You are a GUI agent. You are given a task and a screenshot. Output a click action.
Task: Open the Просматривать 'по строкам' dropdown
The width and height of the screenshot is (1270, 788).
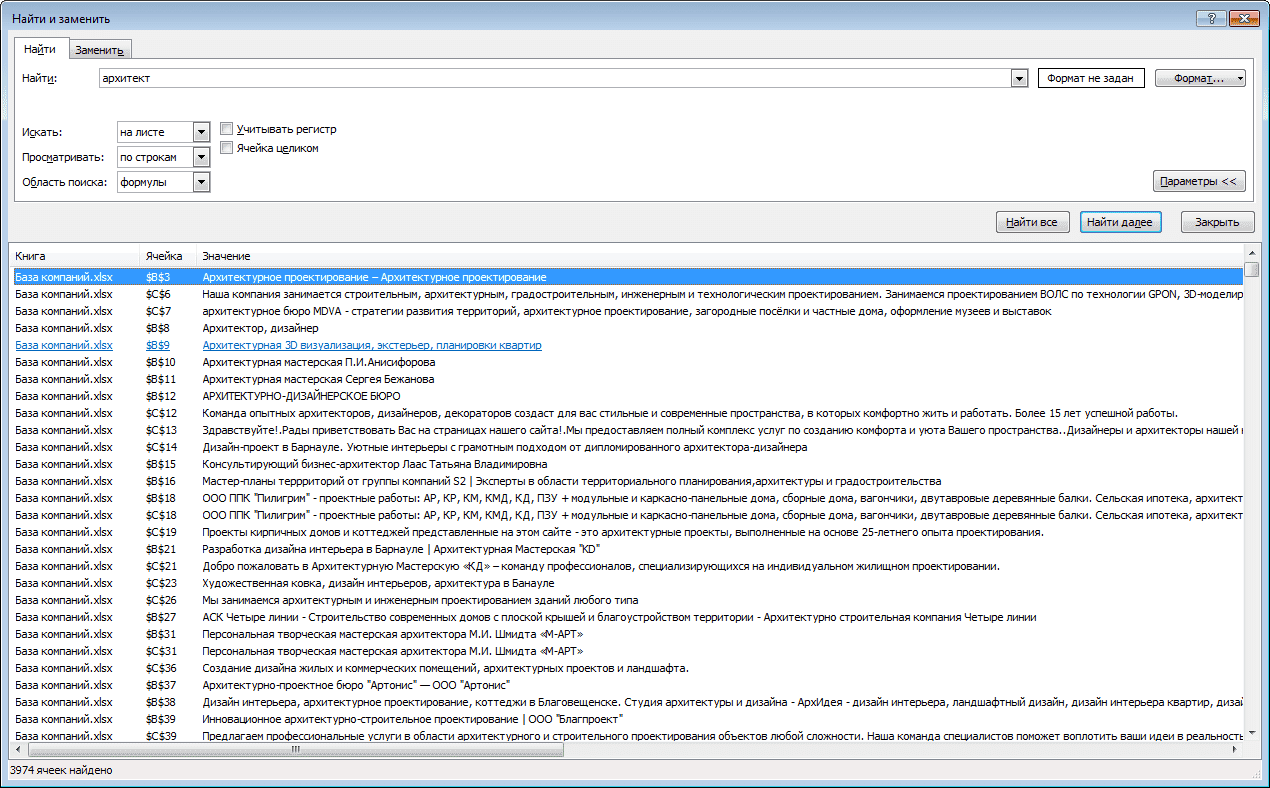click(201, 157)
